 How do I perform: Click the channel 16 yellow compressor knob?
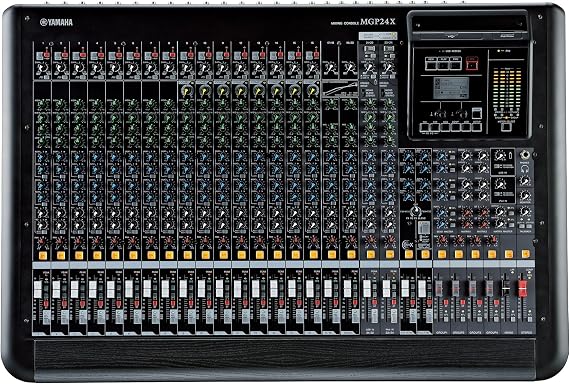(x=313, y=91)
